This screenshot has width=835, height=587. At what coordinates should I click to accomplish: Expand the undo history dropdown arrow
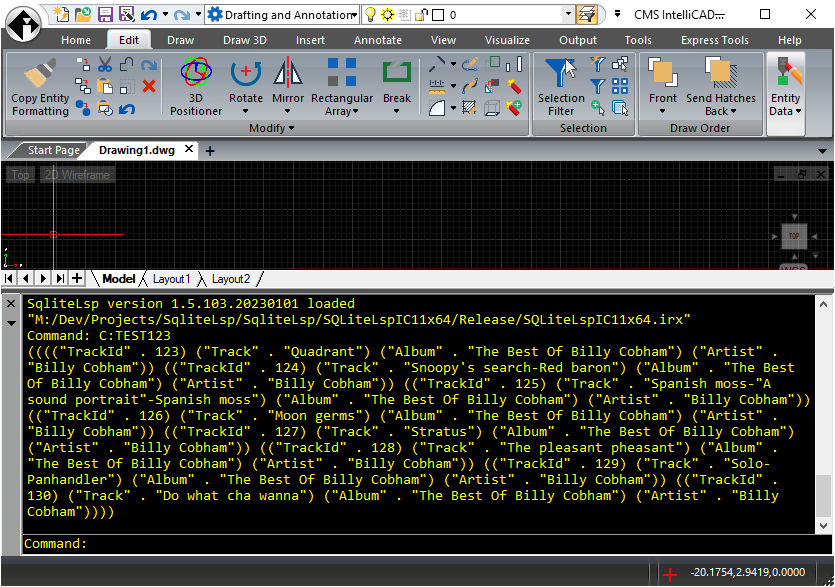click(x=166, y=14)
